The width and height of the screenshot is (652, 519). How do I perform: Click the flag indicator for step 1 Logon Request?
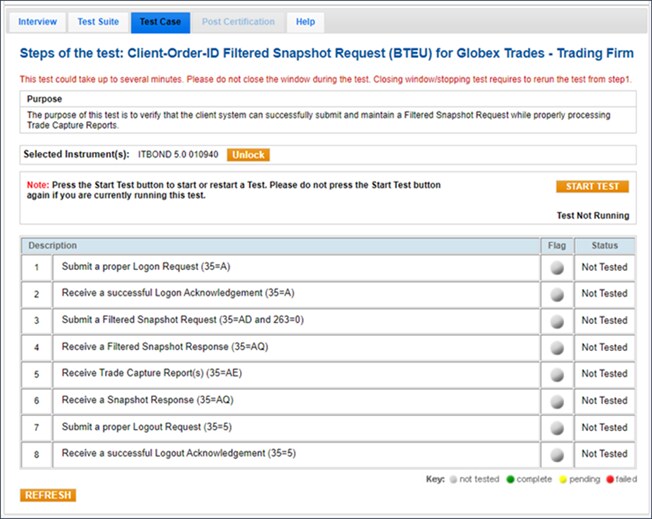(556, 268)
